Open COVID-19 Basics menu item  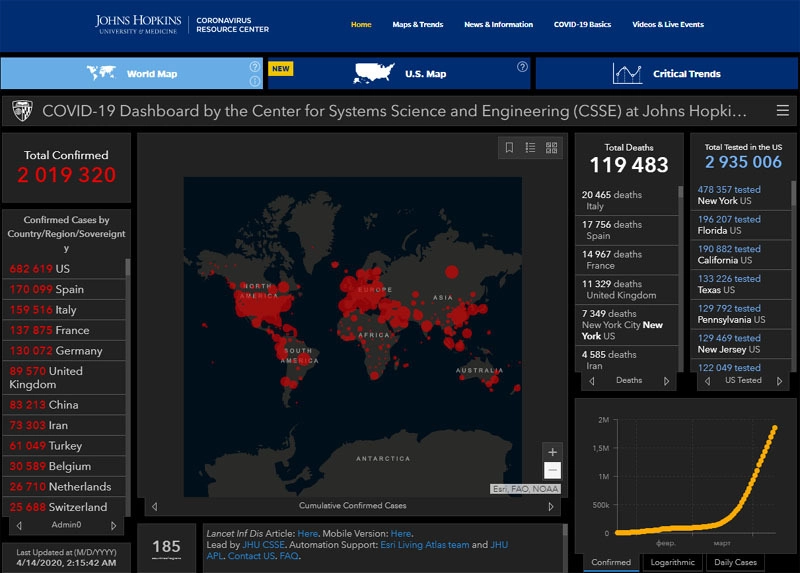pyautogui.click(x=582, y=24)
